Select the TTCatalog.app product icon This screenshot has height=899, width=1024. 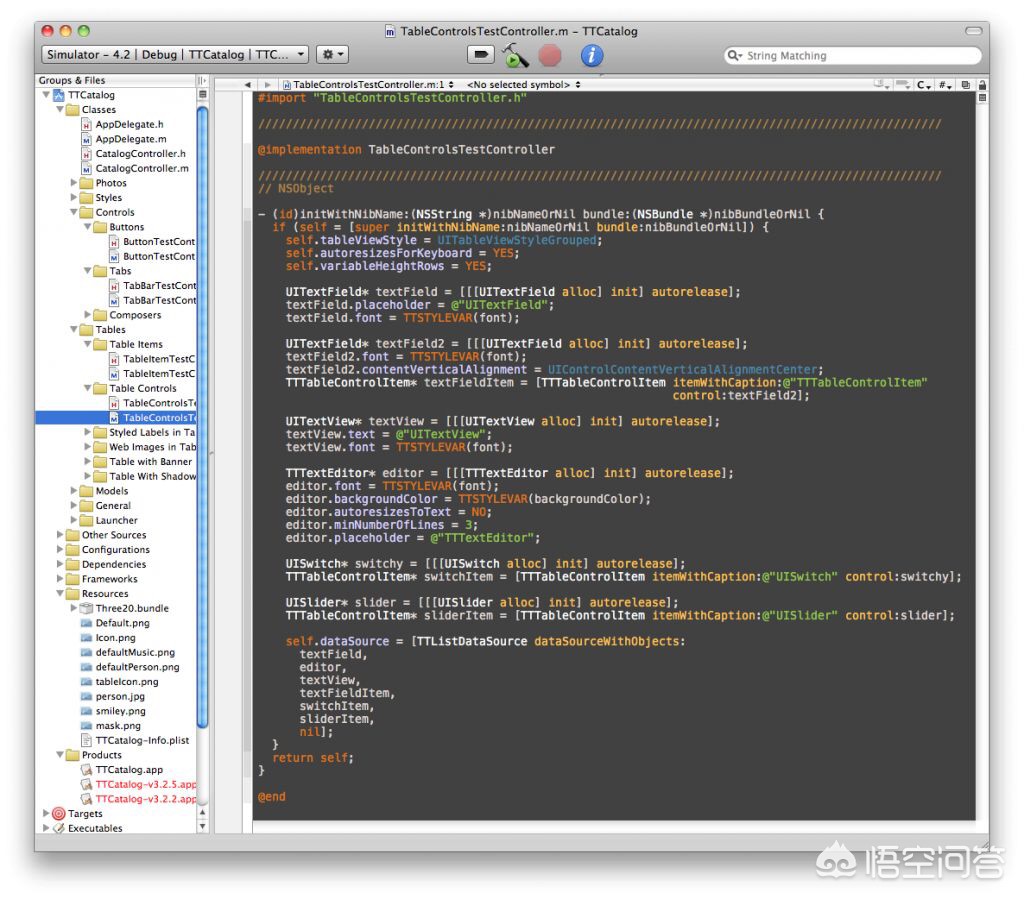[x=86, y=770]
